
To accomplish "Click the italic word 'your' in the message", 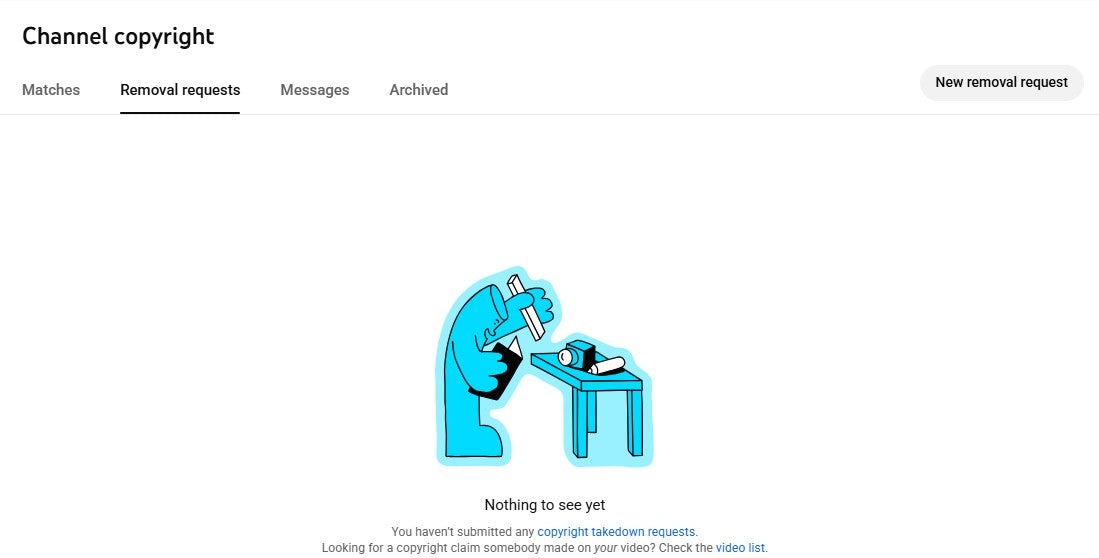I will pos(606,548).
